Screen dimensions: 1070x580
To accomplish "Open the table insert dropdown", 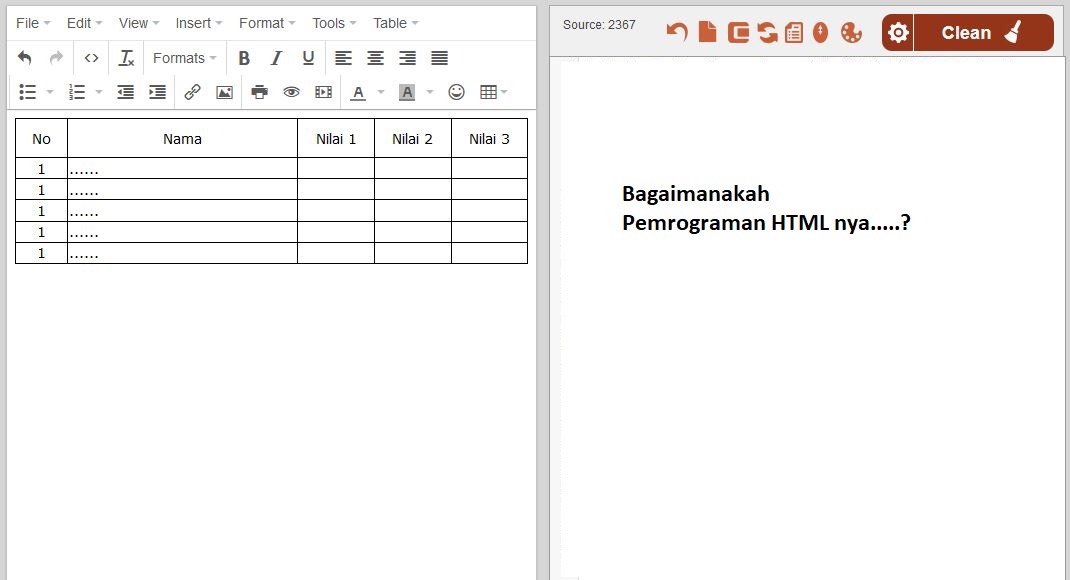I will click(504, 91).
